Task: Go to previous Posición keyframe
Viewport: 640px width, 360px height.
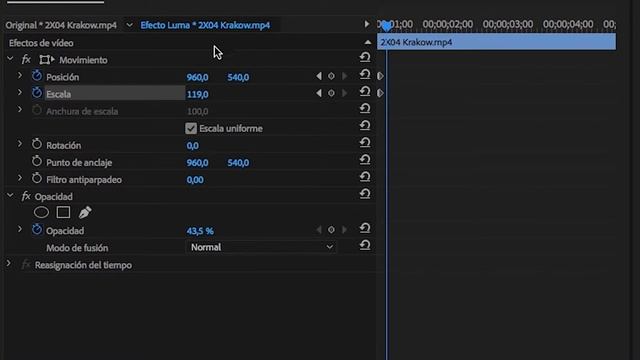Action: (x=318, y=76)
